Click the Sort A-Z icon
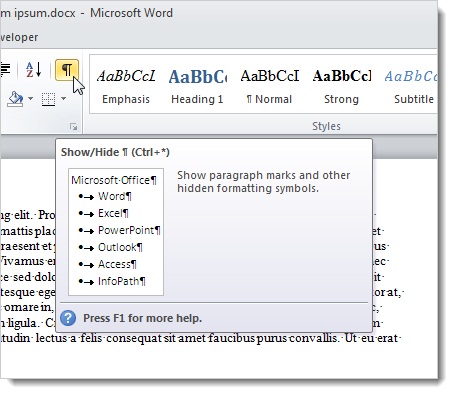This screenshot has height=394, width=453. click(33, 70)
